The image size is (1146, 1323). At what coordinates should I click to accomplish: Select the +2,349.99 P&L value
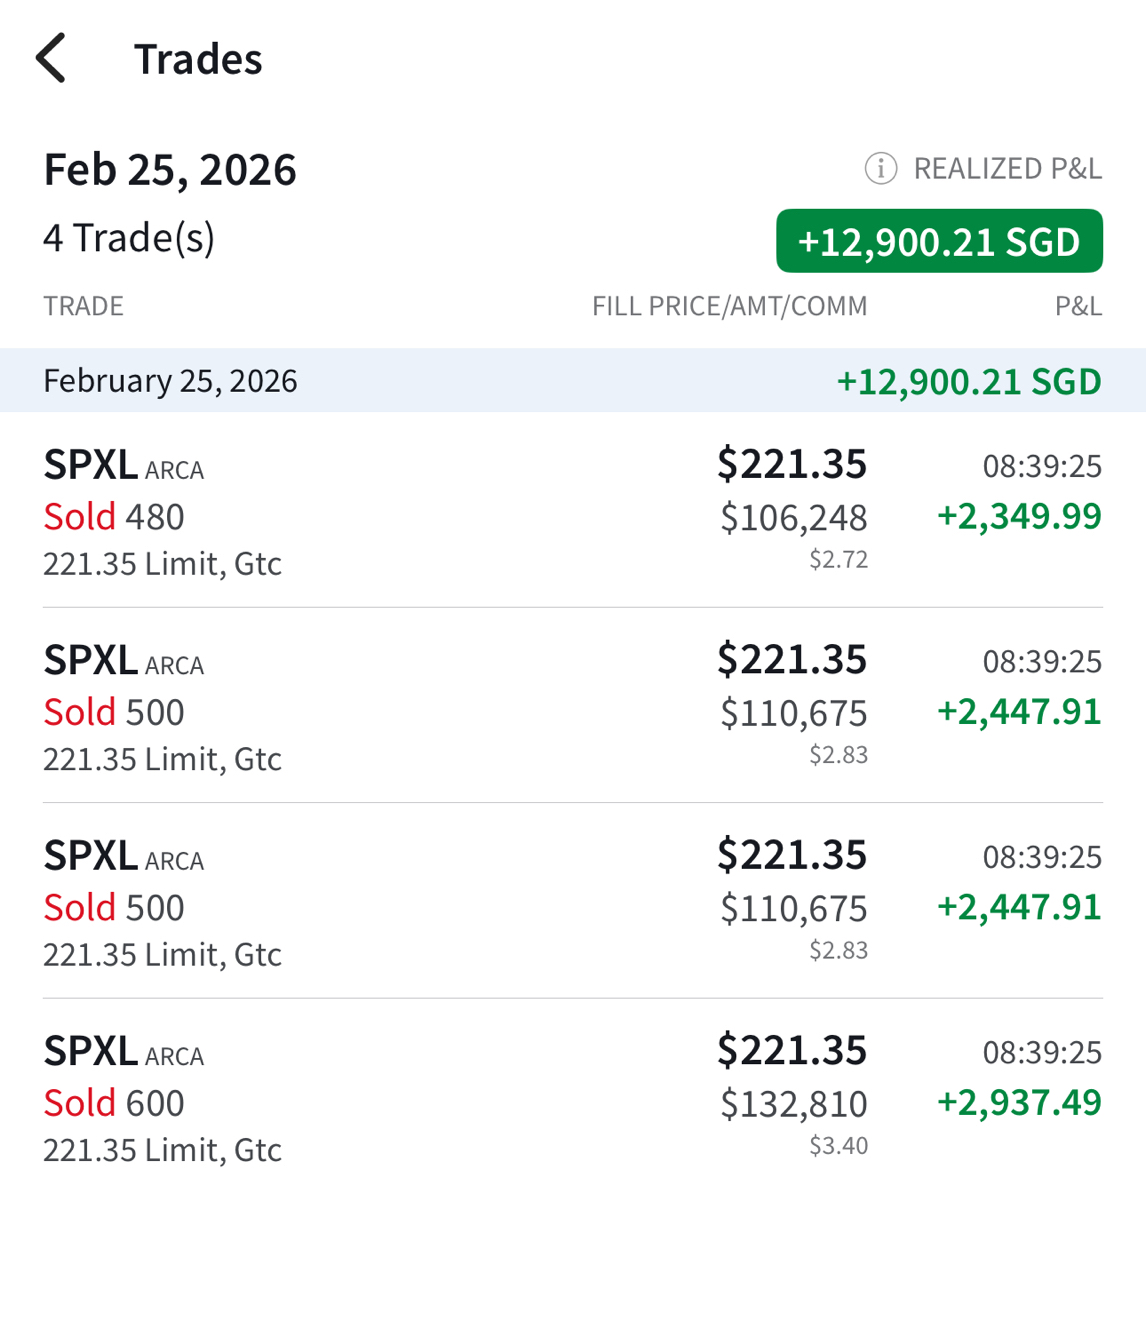[x=1019, y=516]
